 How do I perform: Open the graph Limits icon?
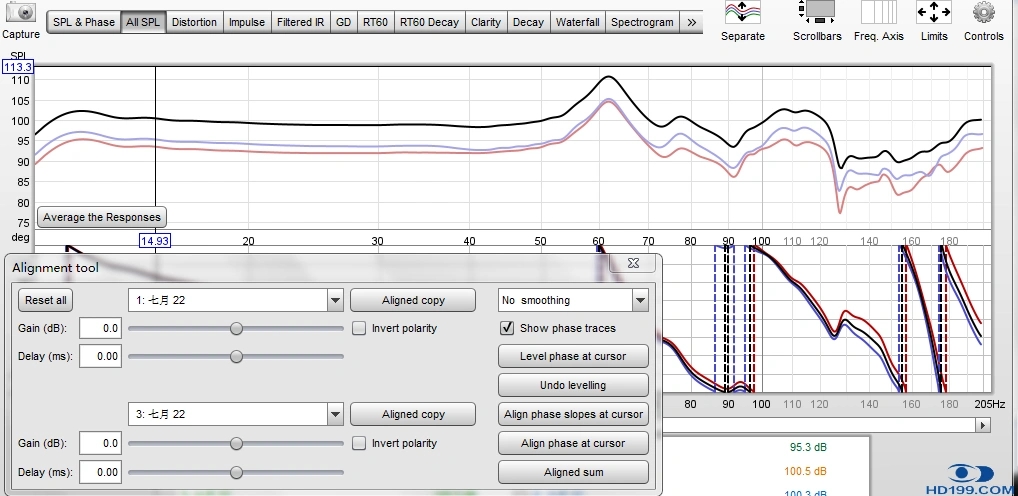[x=934, y=14]
